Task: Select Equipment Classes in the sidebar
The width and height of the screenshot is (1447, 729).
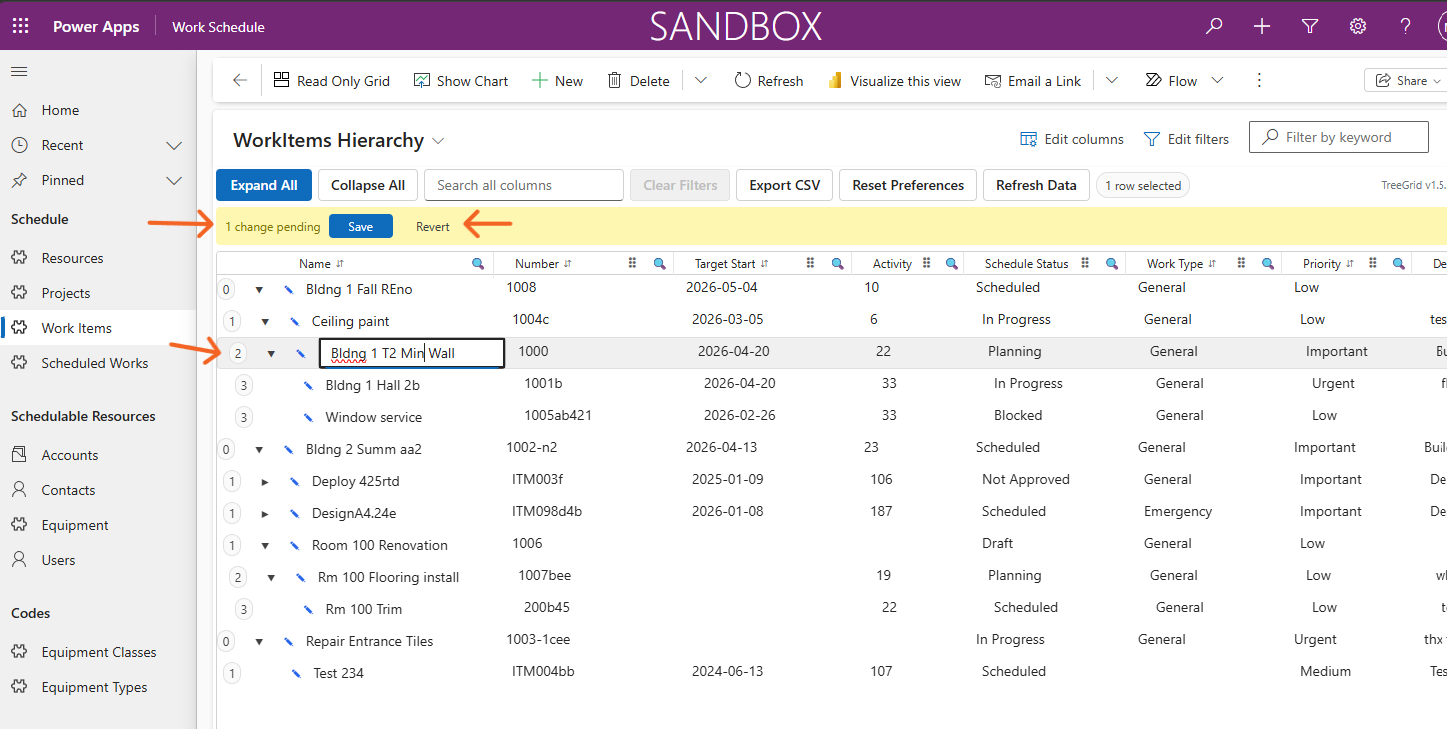Action: [x=99, y=652]
